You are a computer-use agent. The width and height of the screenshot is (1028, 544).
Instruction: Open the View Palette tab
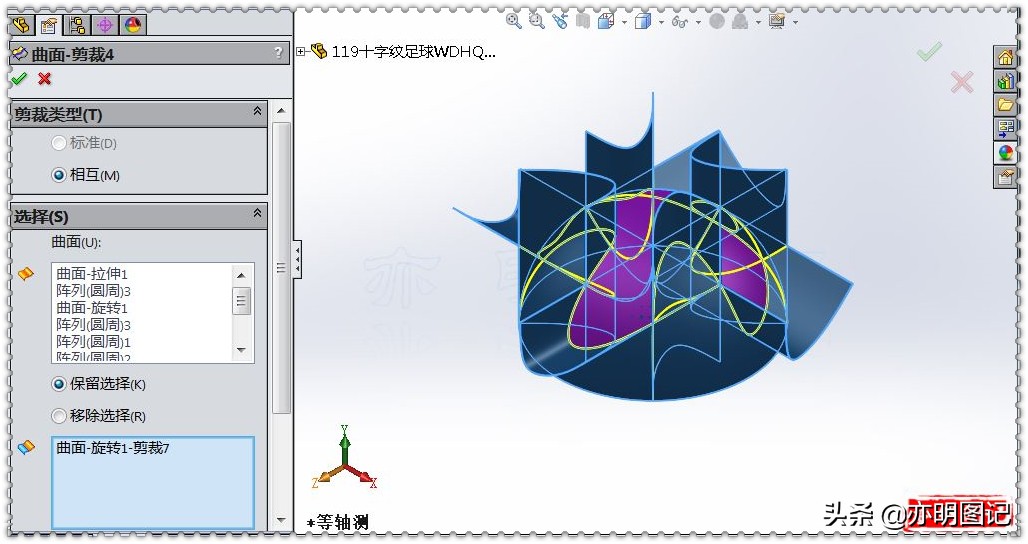(x=1005, y=128)
